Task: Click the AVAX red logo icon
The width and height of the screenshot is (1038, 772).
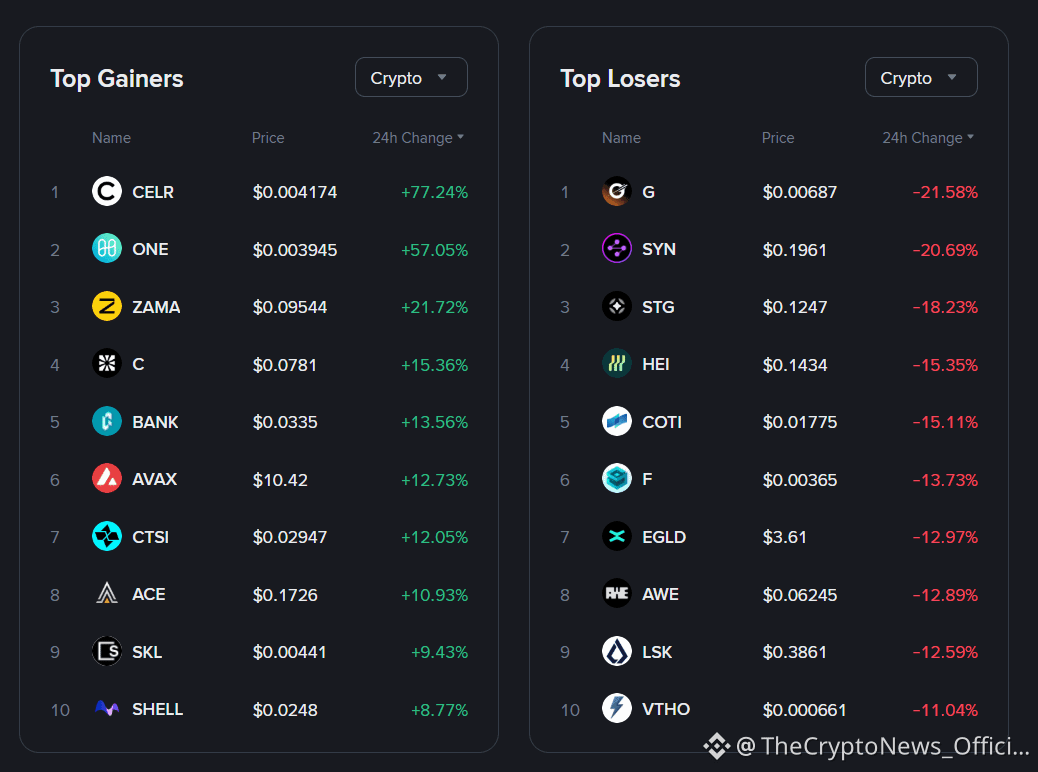Action: [107, 479]
